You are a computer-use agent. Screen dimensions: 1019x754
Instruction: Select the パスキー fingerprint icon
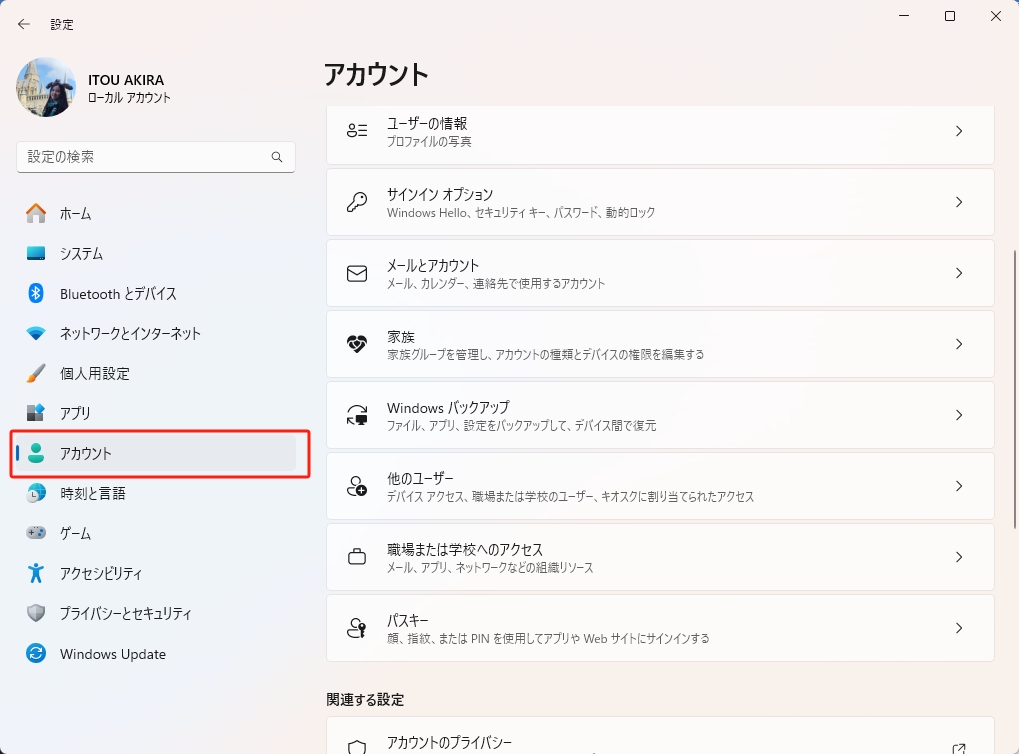[x=356, y=628]
